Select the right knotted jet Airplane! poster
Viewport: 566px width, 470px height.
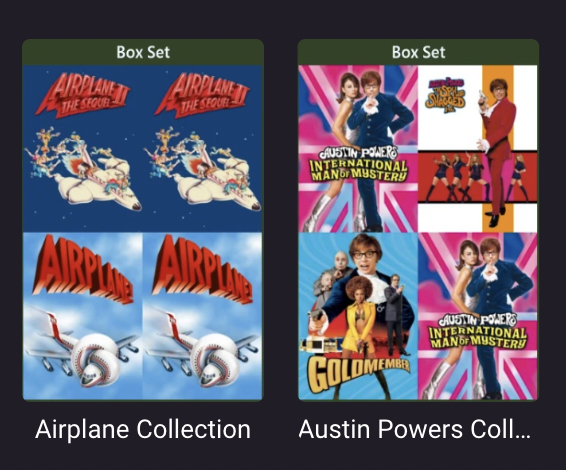203,316
